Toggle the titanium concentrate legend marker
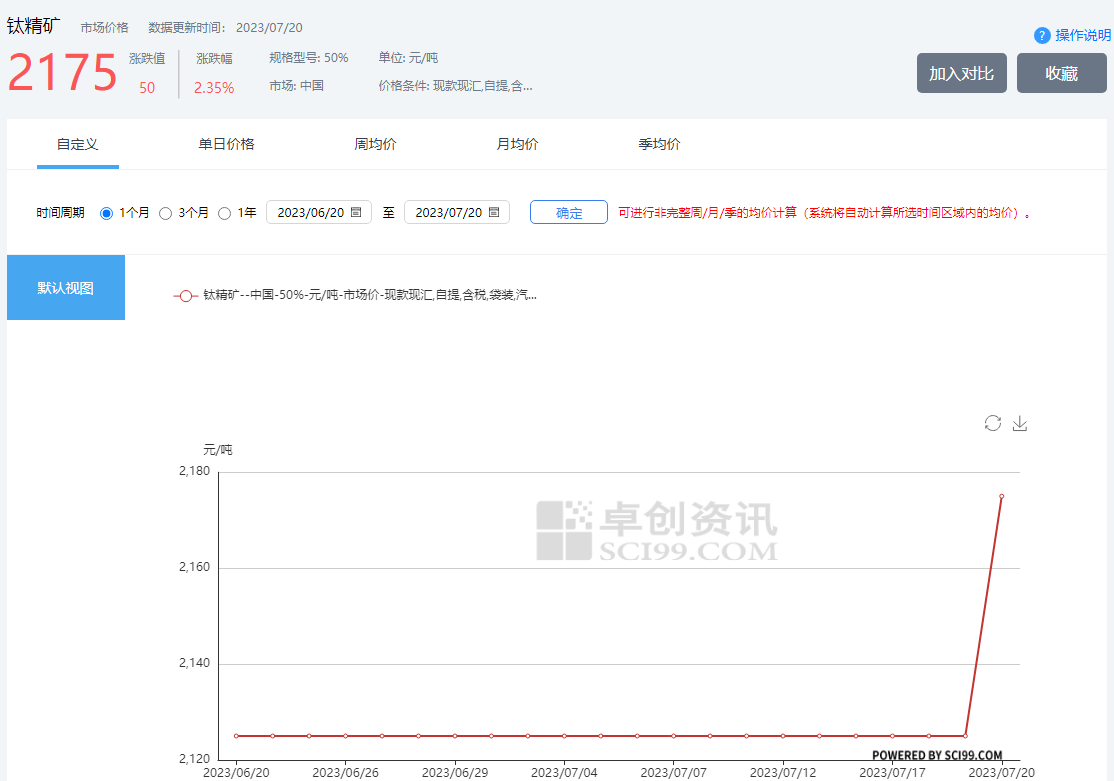1114x781 pixels. 186,296
